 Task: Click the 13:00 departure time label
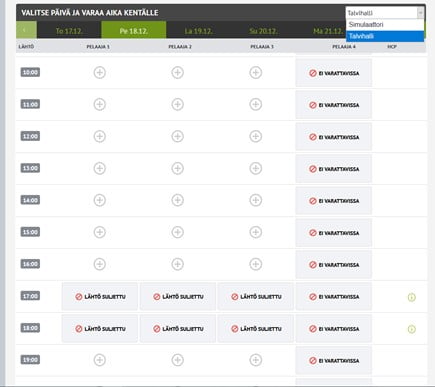30,168
